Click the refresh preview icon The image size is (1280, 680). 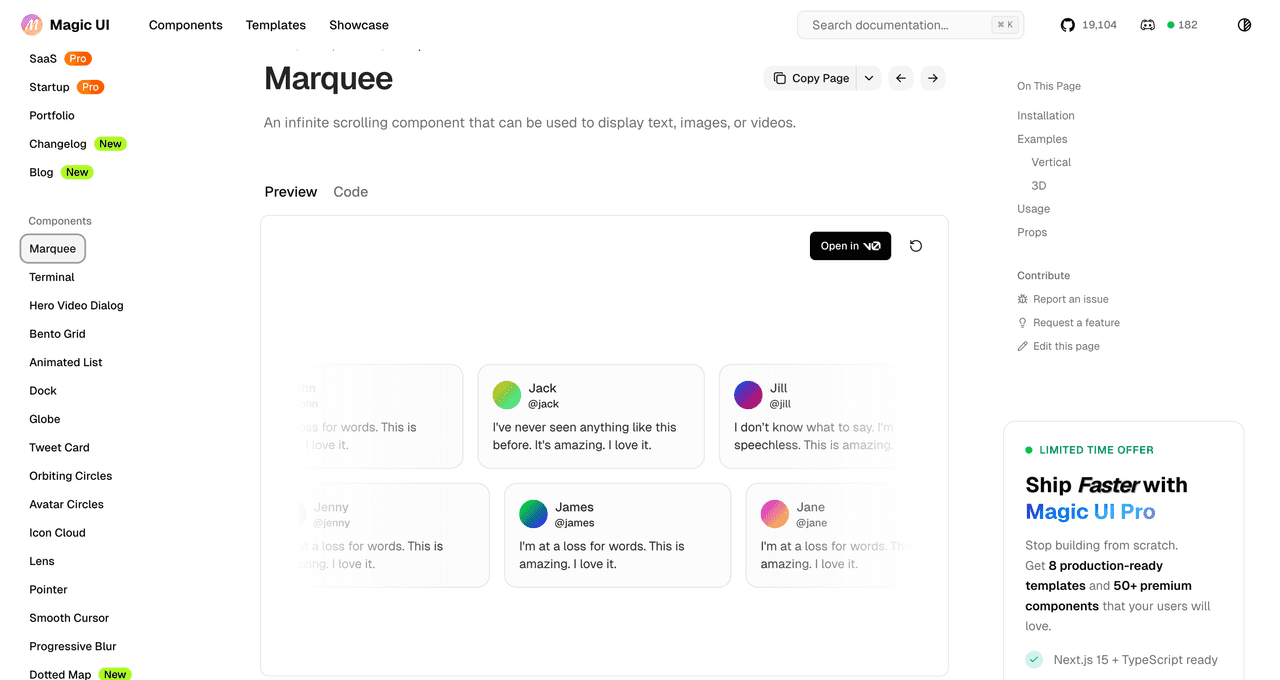tap(915, 246)
